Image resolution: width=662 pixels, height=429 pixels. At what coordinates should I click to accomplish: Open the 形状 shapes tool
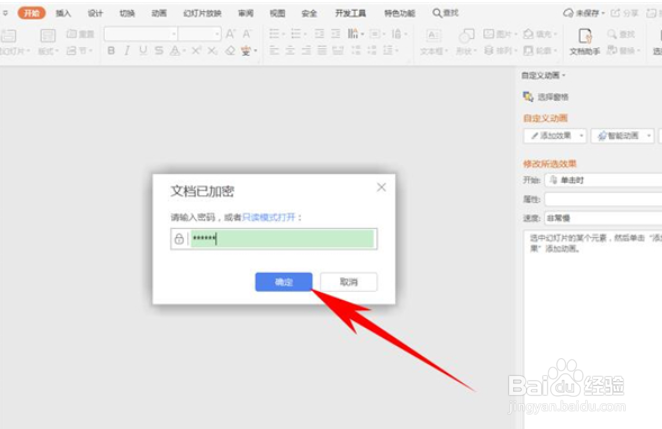click(x=466, y=42)
